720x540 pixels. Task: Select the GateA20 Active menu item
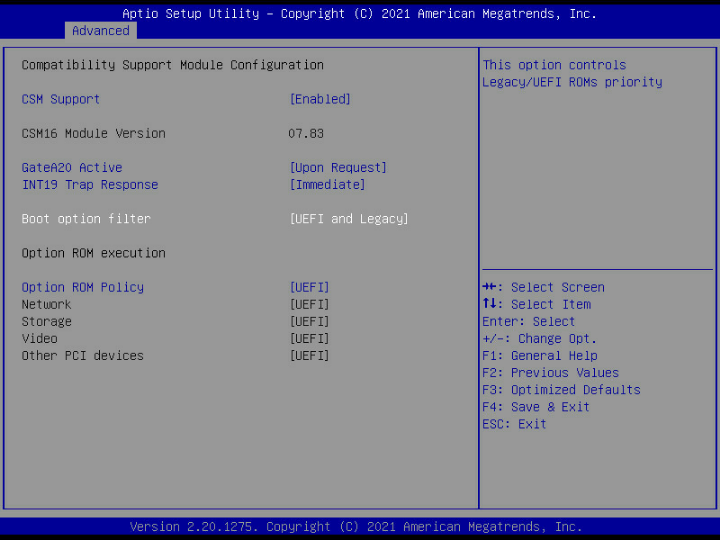click(72, 168)
